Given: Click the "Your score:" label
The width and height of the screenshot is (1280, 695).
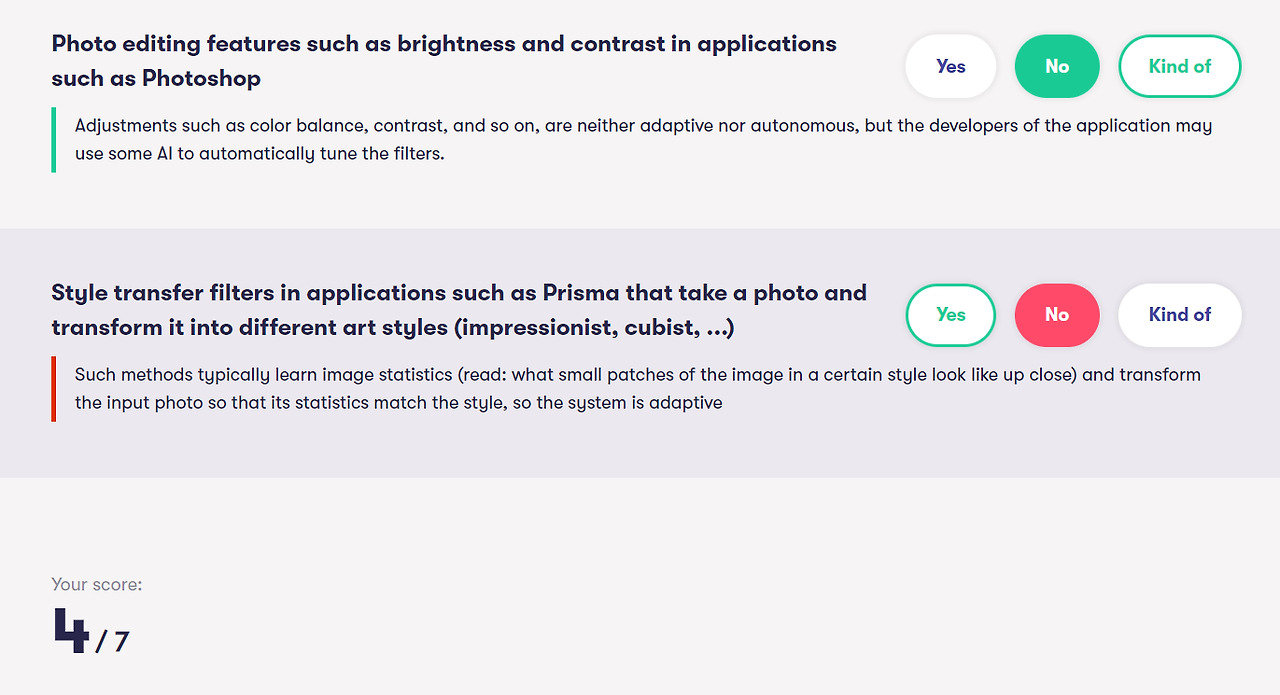Looking at the screenshot, I should point(97,584).
